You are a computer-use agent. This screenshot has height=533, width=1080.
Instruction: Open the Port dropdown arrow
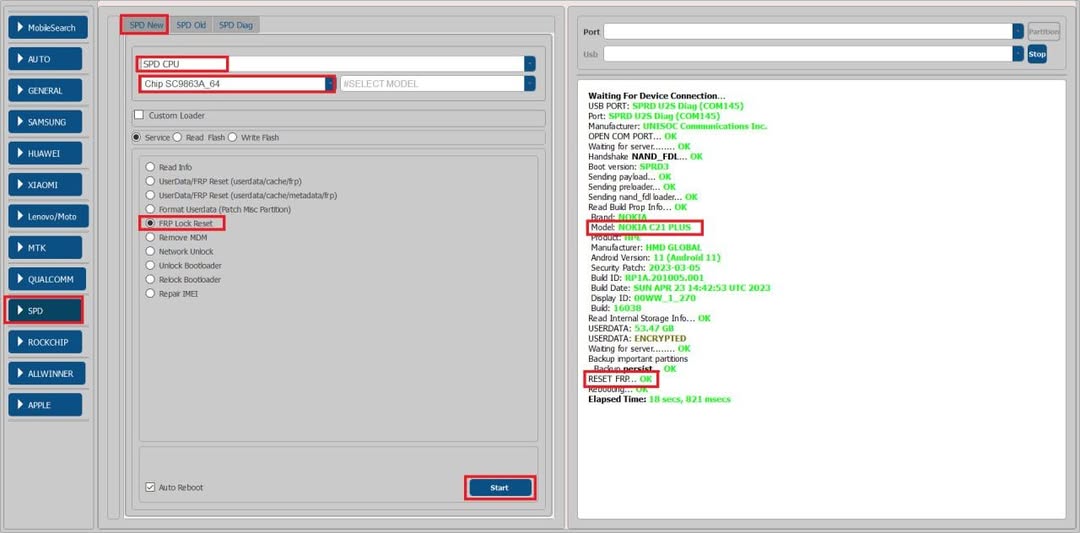(1018, 32)
